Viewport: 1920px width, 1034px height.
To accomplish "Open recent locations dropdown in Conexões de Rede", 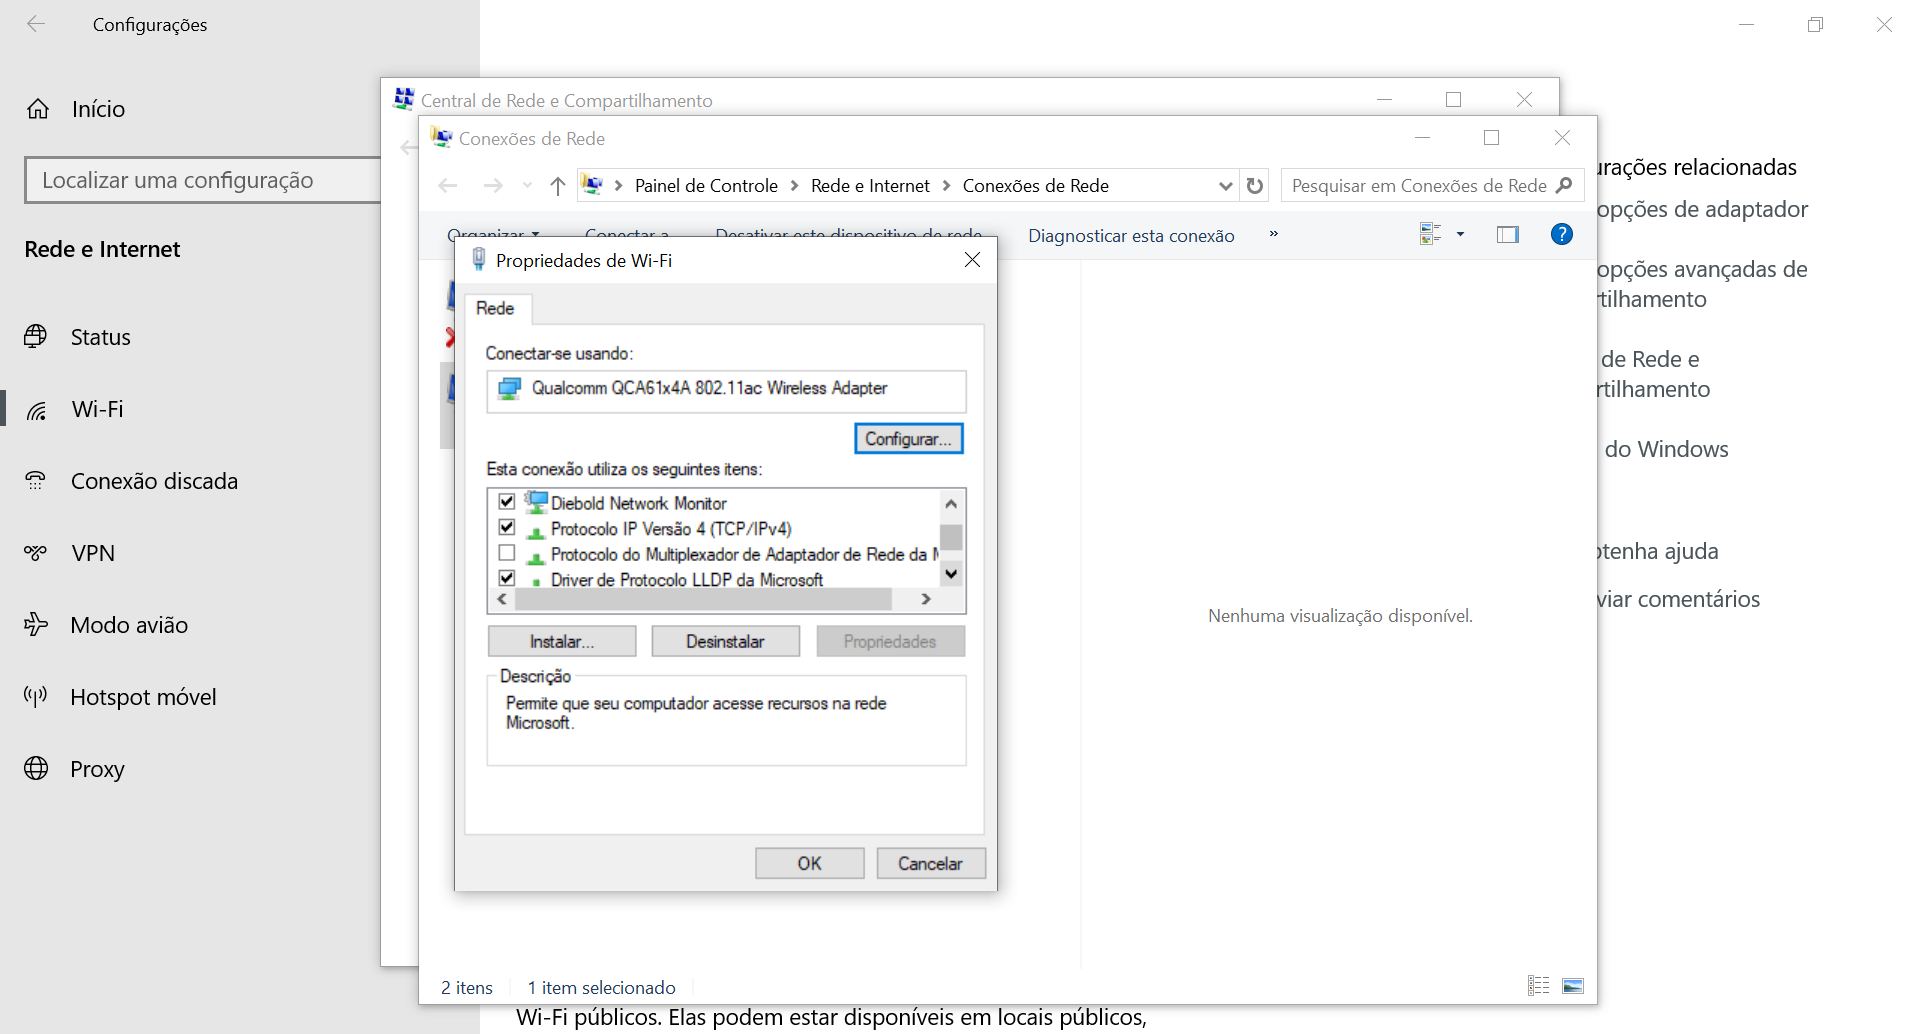I will (x=527, y=185).
